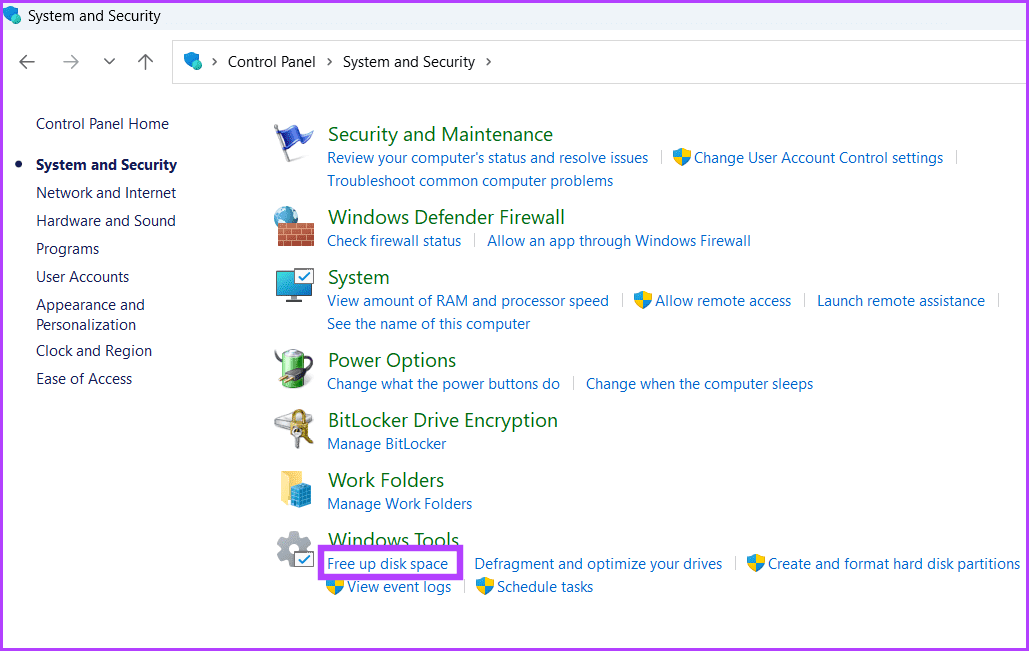The height and width of the screenshot is (651, 1029).
Task: Select the Control Panel breadcrumb
Action: [272, 62]
